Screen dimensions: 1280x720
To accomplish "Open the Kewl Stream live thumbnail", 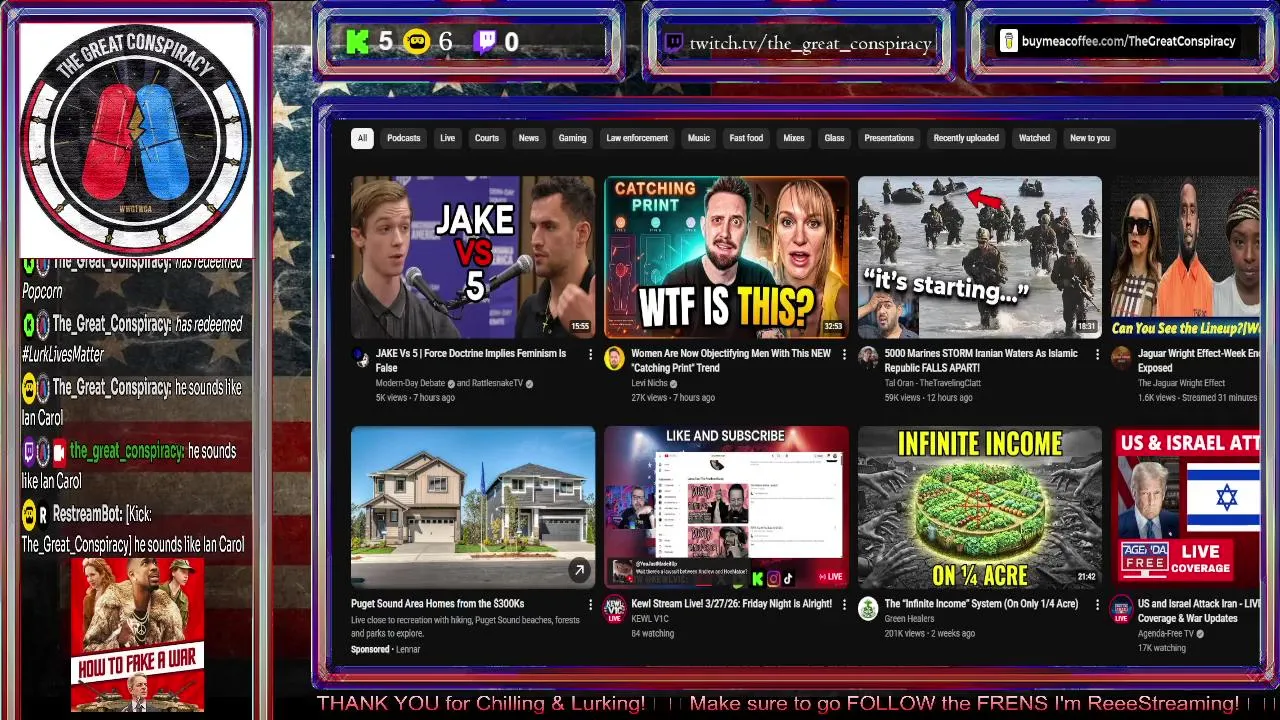I will pos(726,507).
